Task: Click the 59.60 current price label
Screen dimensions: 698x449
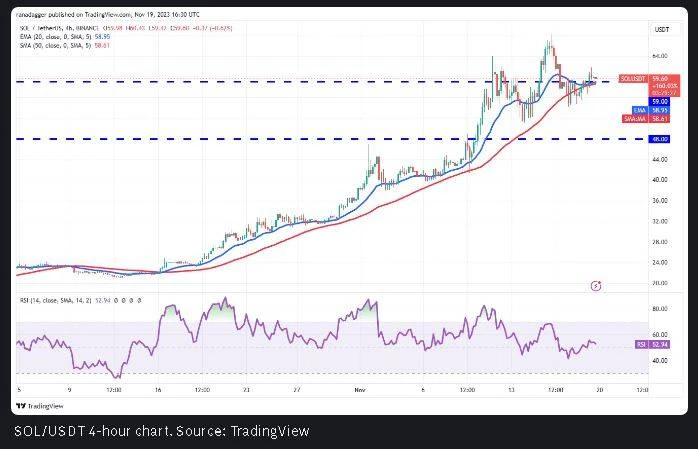Action: coord(660,79)
